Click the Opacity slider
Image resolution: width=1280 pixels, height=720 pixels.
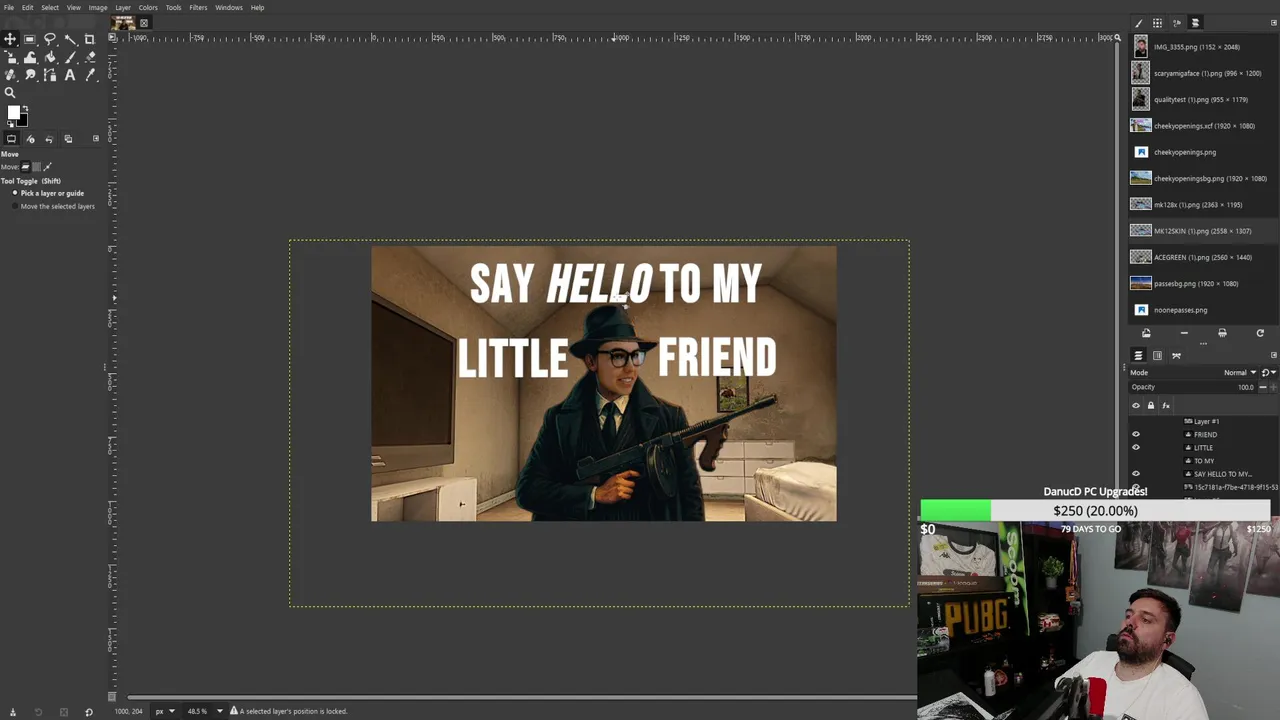coord(1193,387)
